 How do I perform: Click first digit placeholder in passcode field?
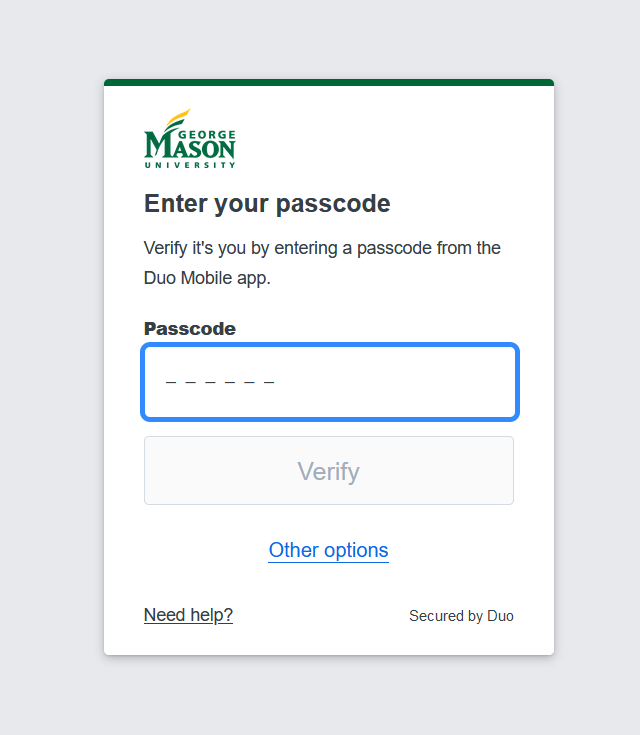[171, 382]
